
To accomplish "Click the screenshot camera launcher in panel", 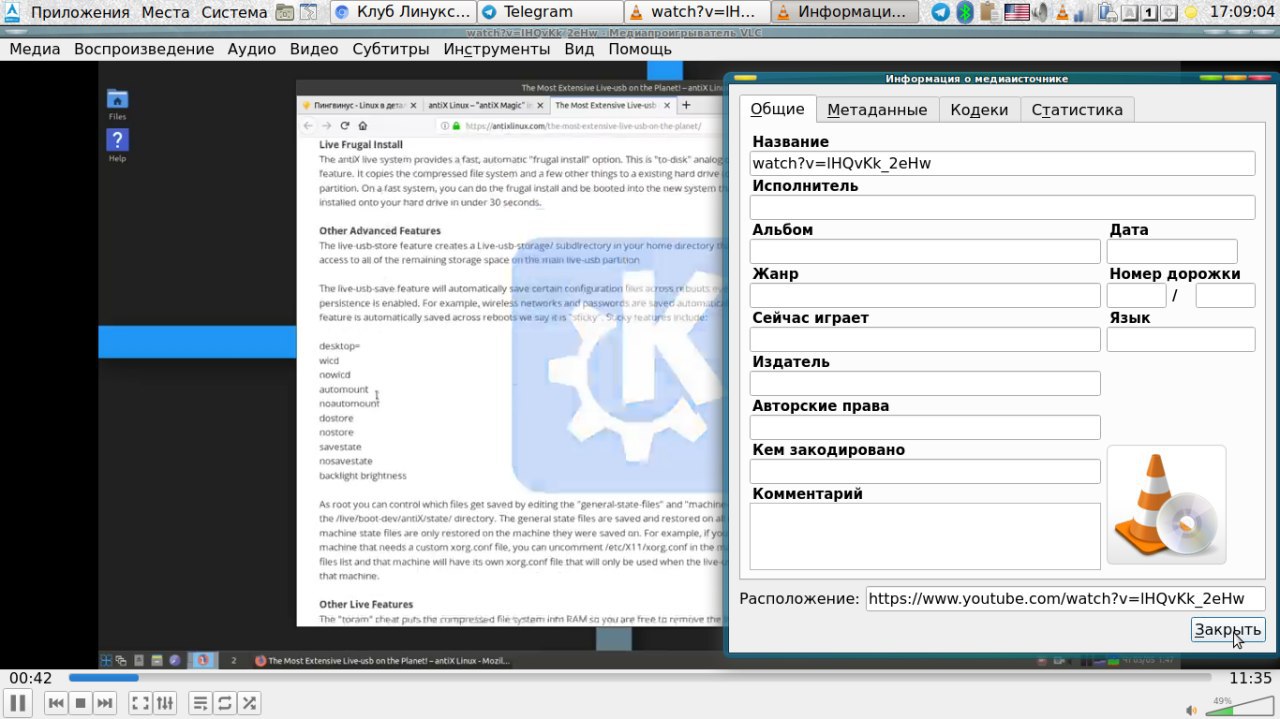I will point(284,12).
